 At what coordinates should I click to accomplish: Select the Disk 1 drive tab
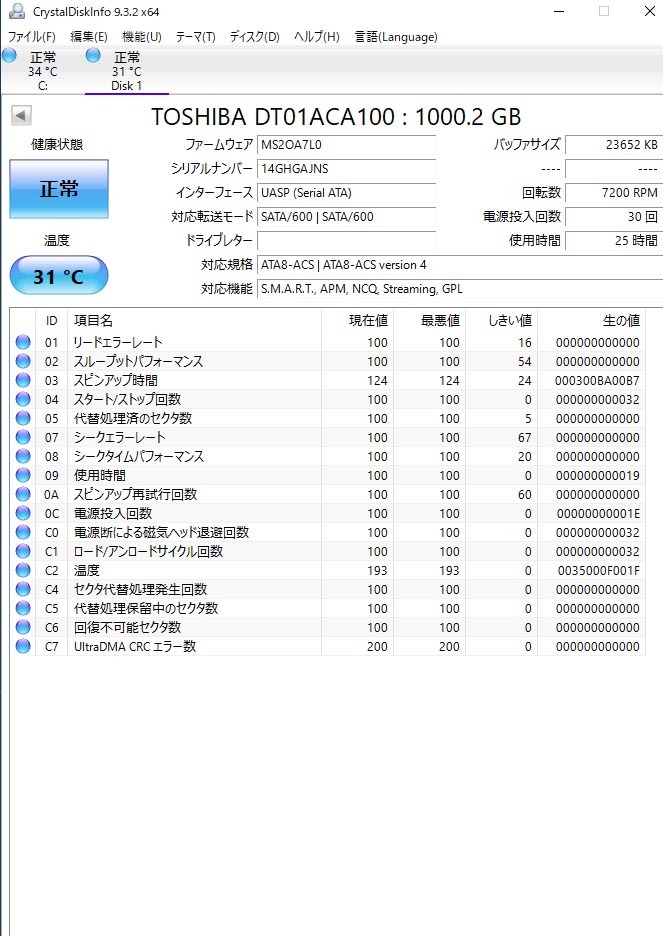click(x=127, y=71)
